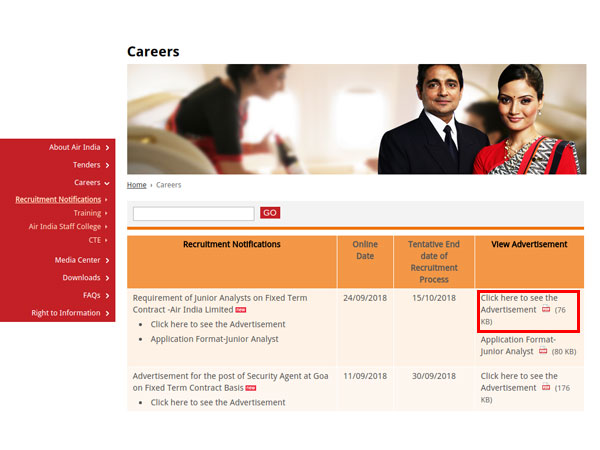
Task: Click the Careers banner image
Action: (x=357, y=119)
